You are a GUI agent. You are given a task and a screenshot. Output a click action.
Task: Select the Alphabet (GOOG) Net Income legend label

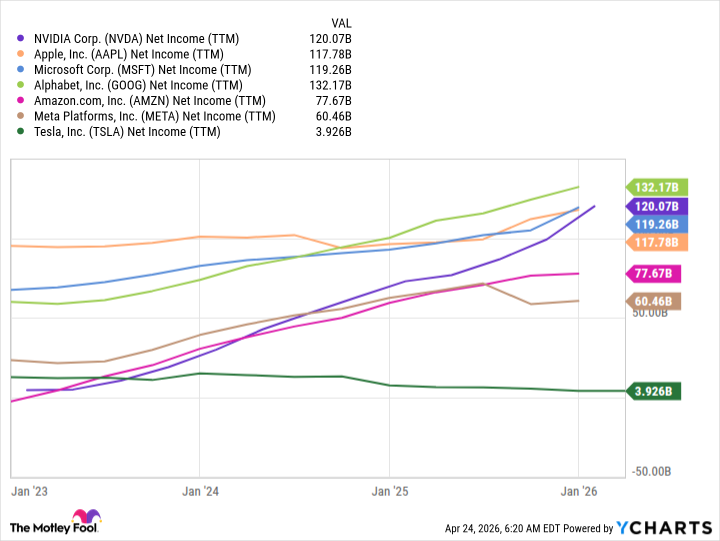[x=142, y=85]
